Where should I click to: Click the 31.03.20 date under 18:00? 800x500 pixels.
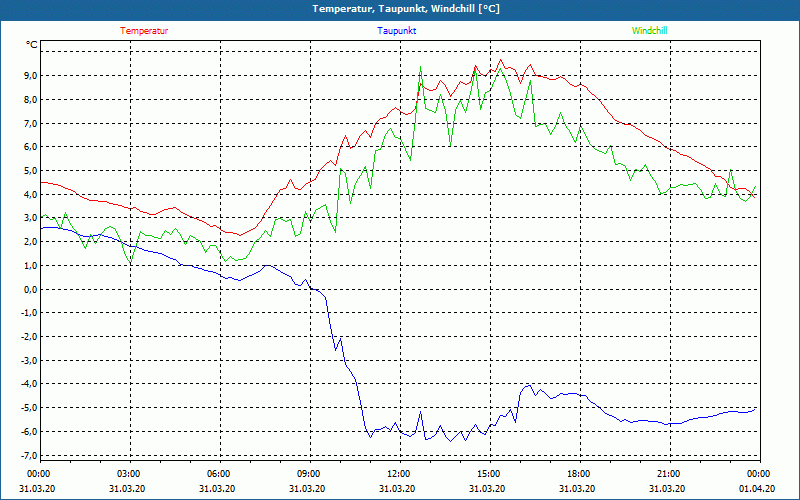pyautogui.click(x=577, y=489)
